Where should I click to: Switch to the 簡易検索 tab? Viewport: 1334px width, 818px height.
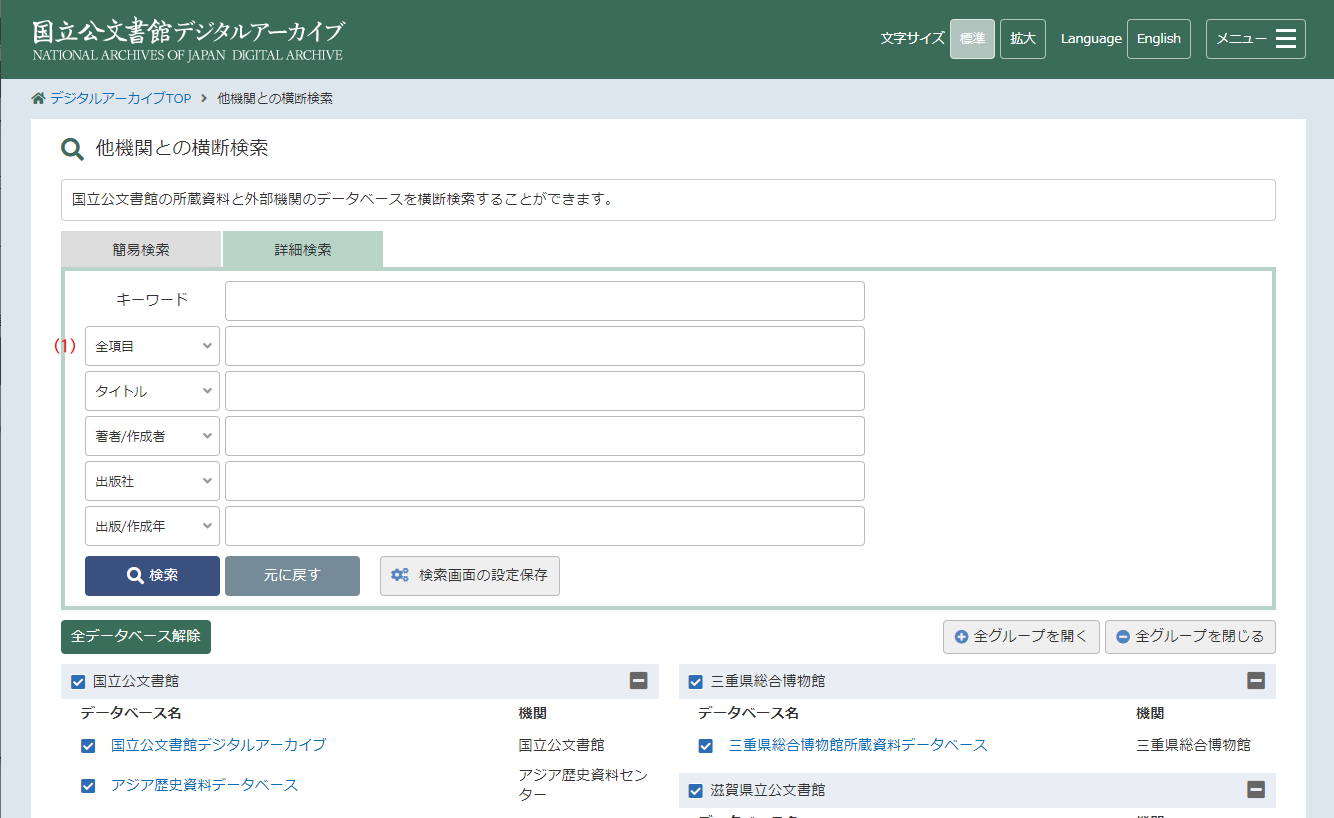[141, 250]
